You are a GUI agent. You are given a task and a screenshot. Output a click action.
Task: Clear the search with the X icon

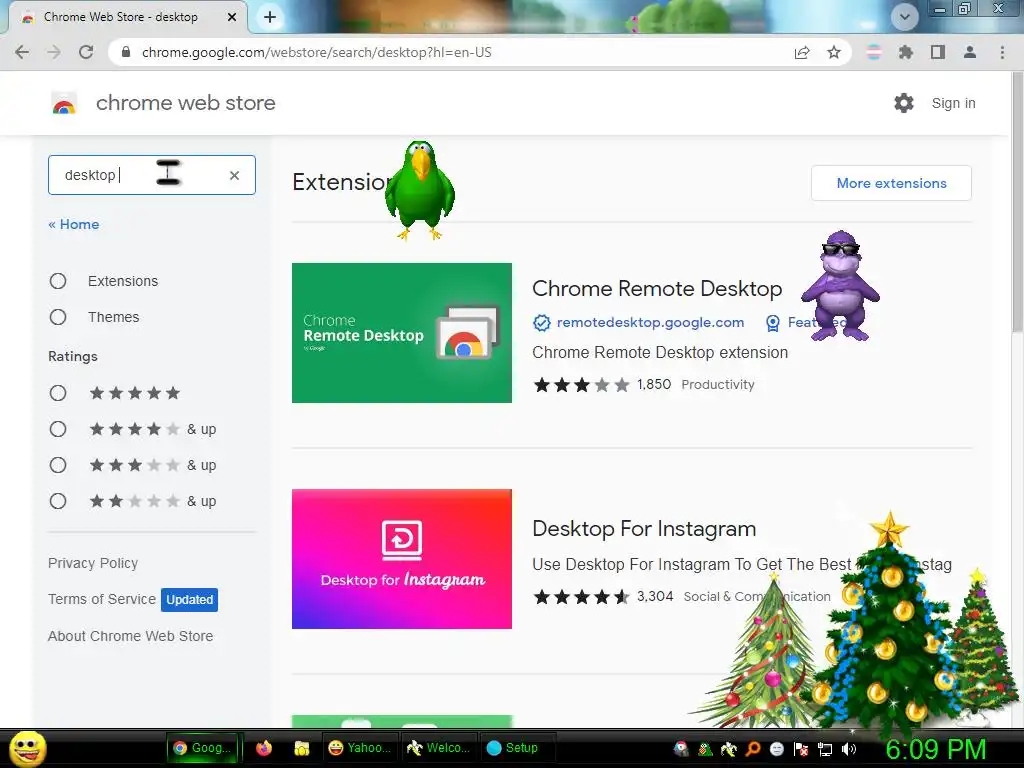tap(234, 175)
